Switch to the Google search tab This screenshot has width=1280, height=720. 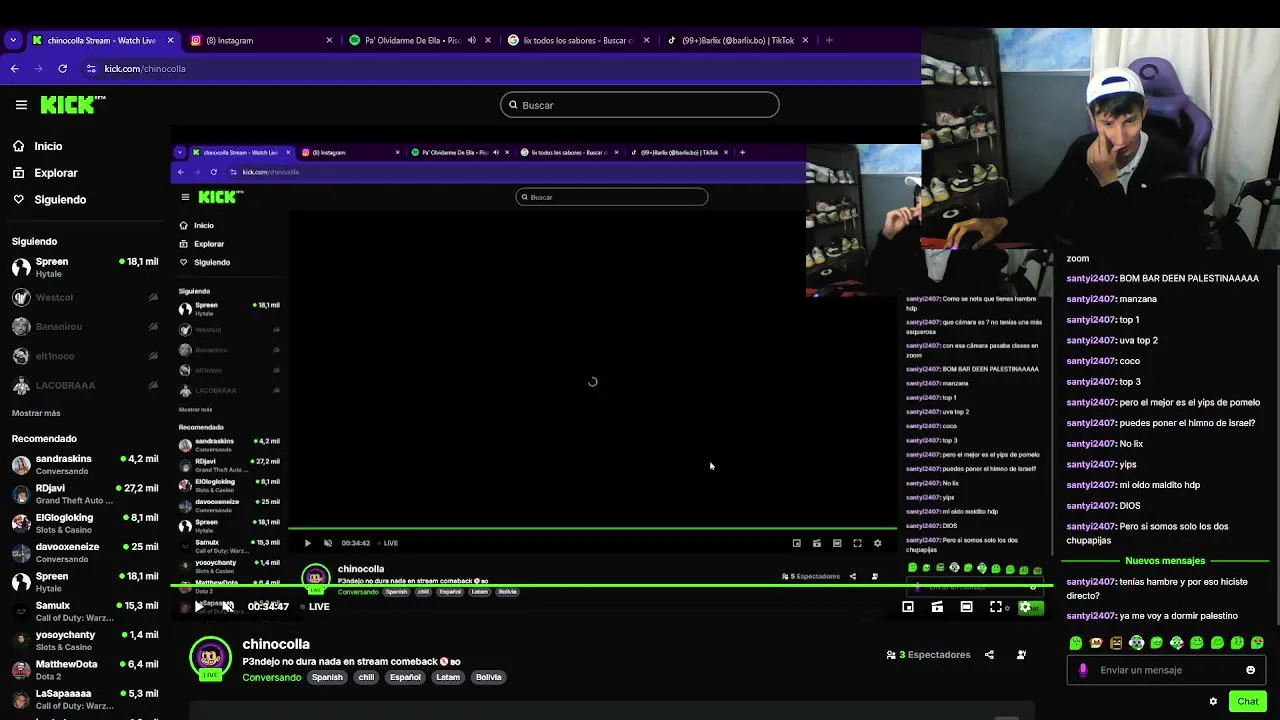coord(578,40)
